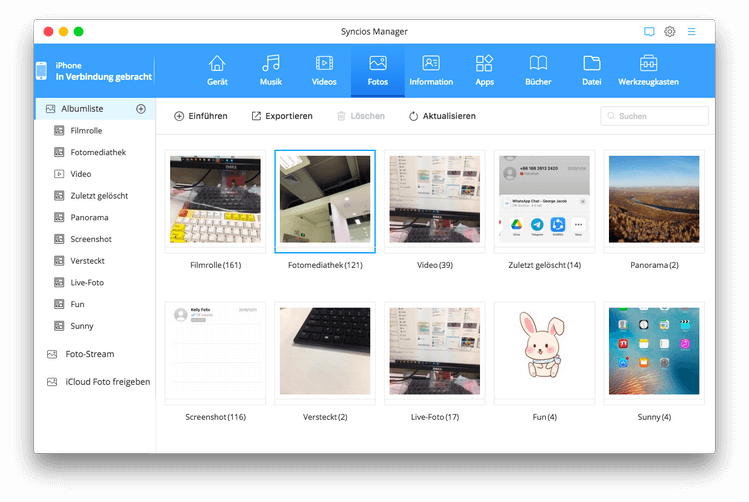The height and width of the screenshot is (502, 749).
Task: Click the Exportieren button
Action: (281, 116)
